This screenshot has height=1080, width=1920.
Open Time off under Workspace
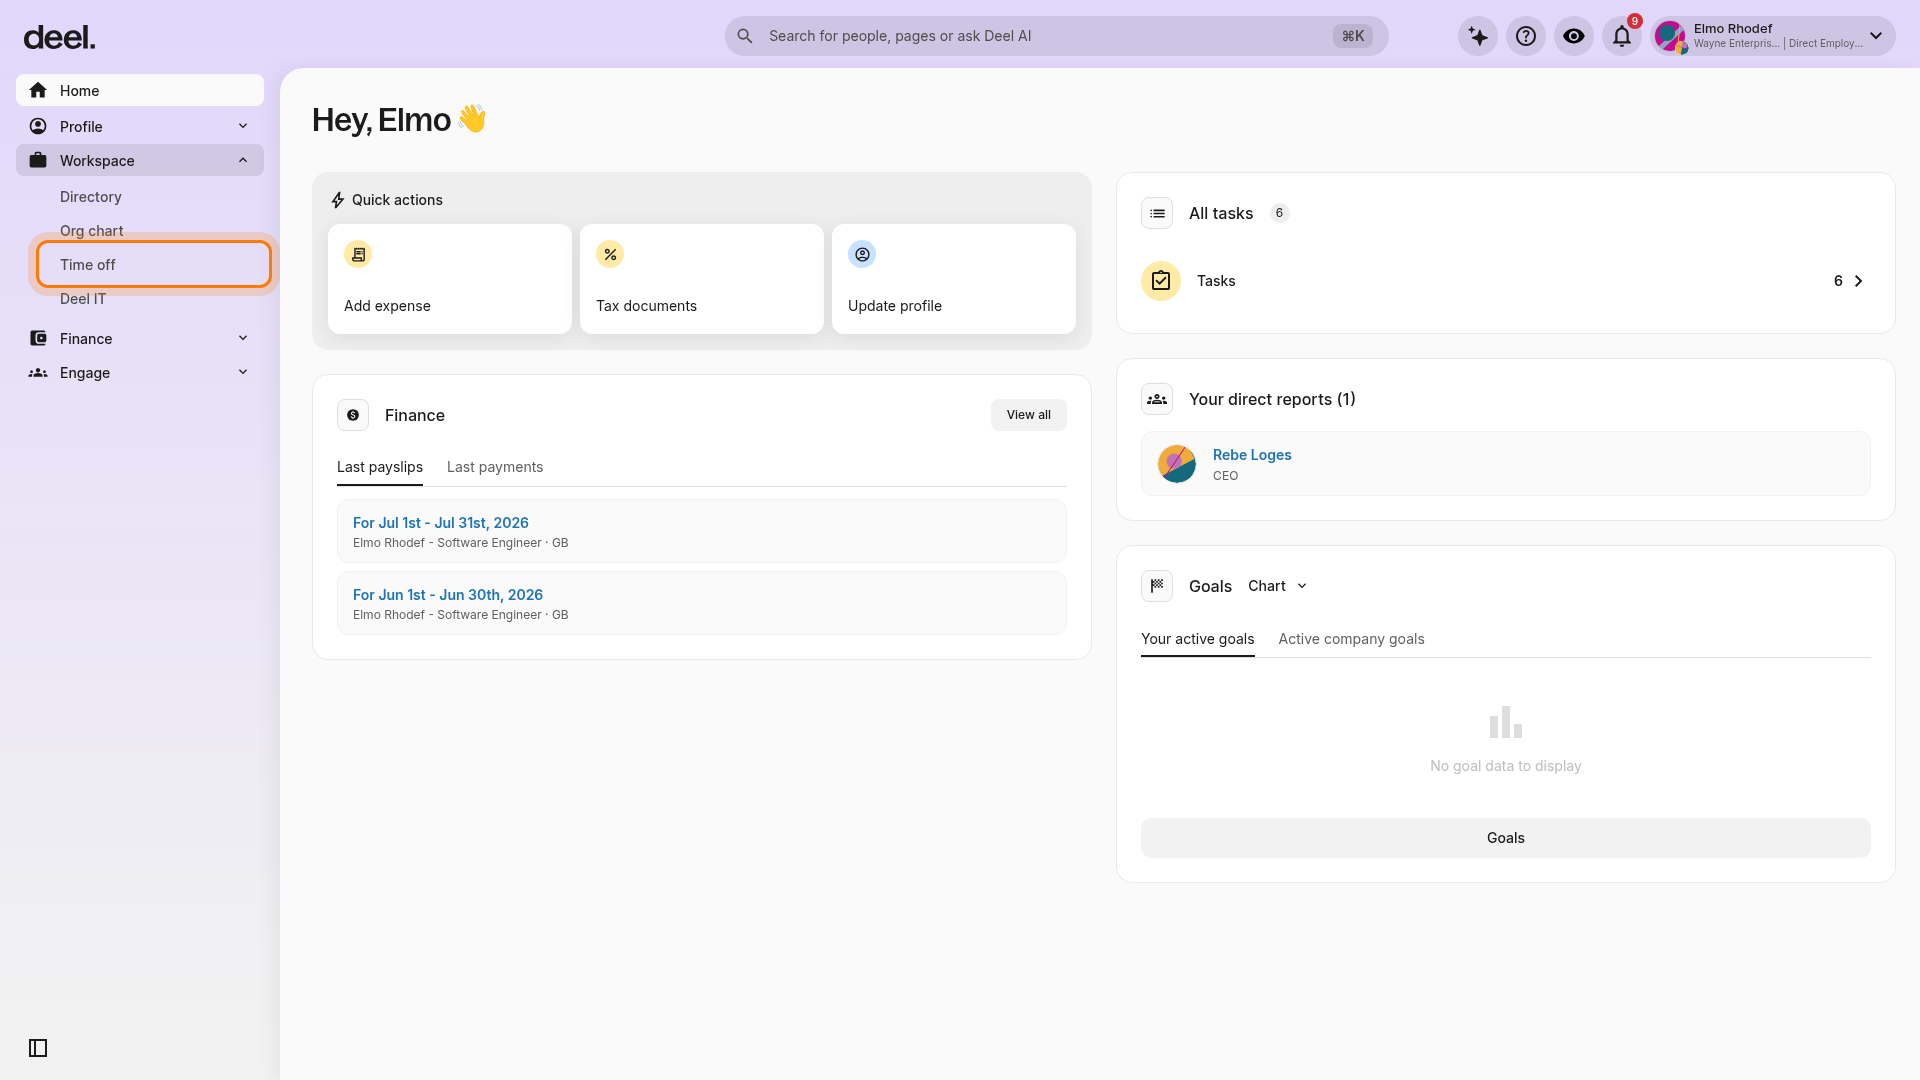click(x=154, y=265)
